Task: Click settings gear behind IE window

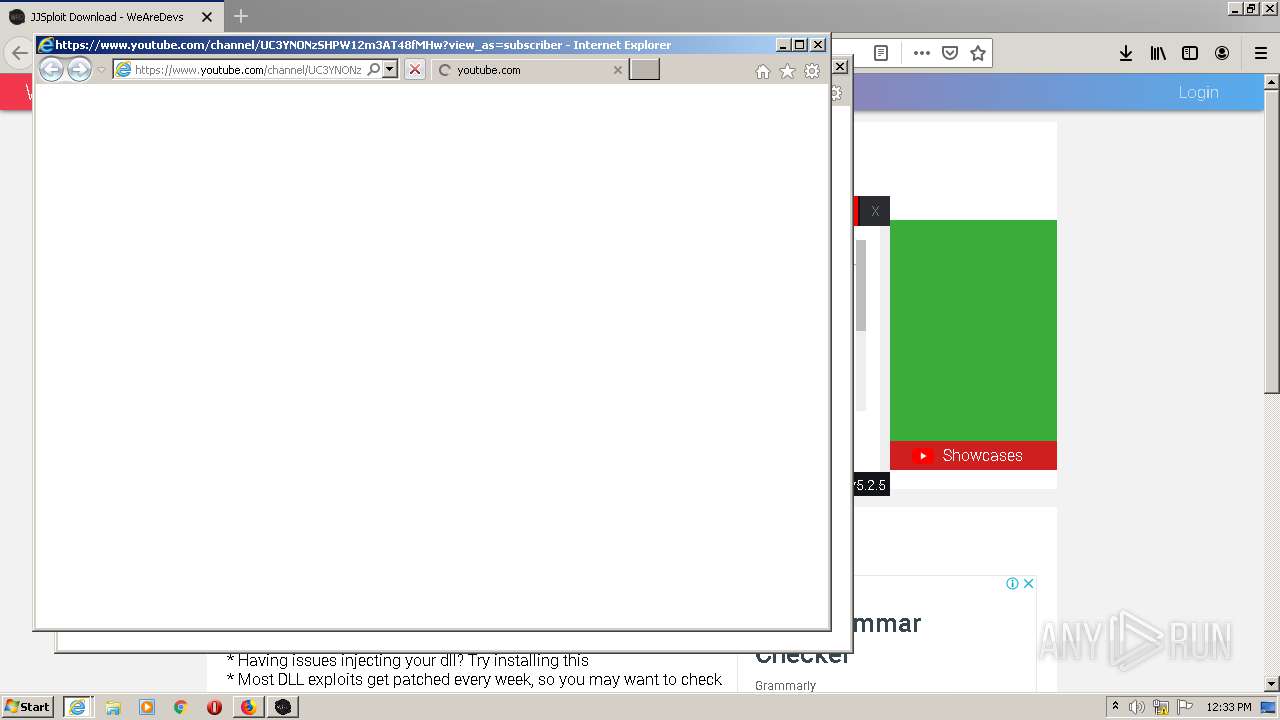Action: pyautogui.click(x=837, y=93)
